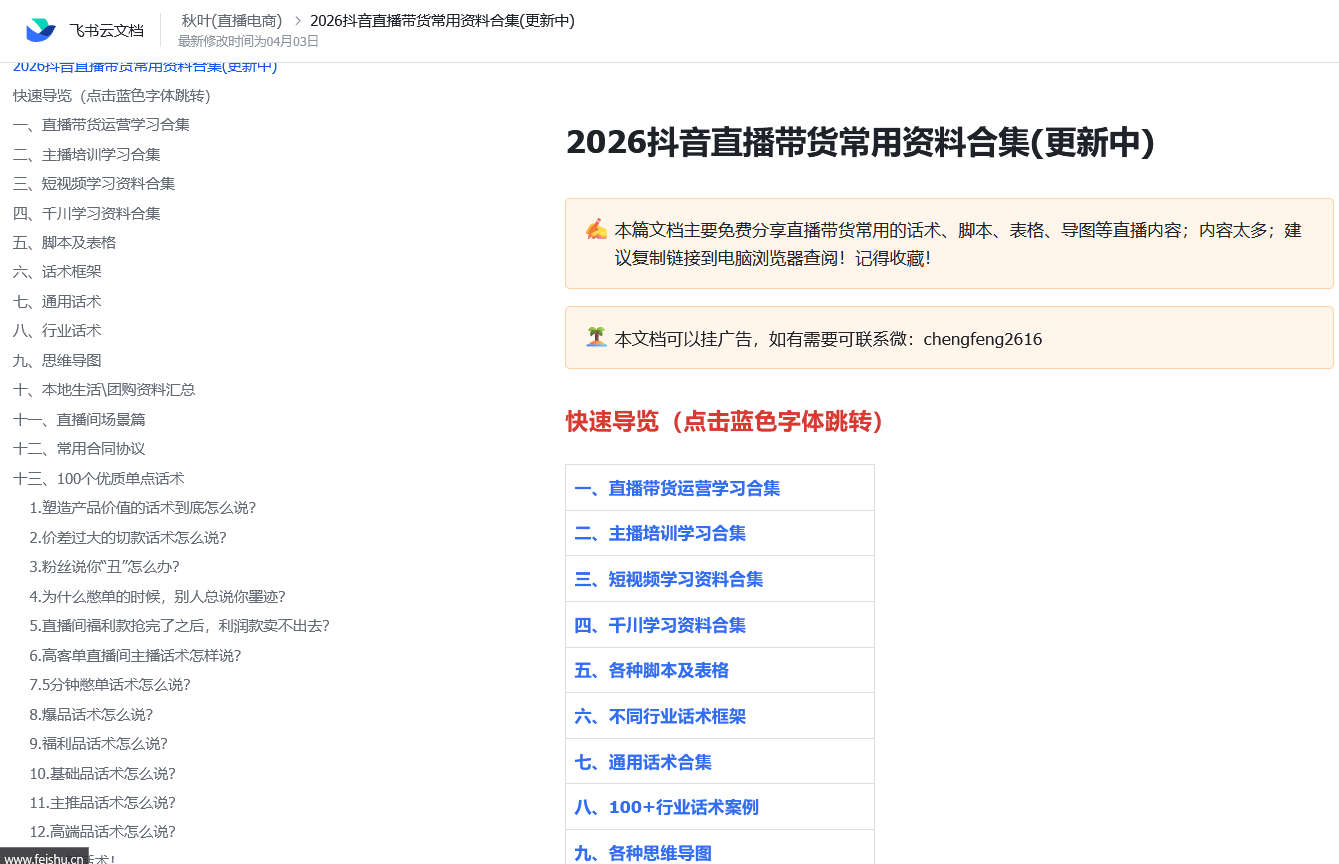Click the chengfeng2616 contact text

[x=983, y=339]
